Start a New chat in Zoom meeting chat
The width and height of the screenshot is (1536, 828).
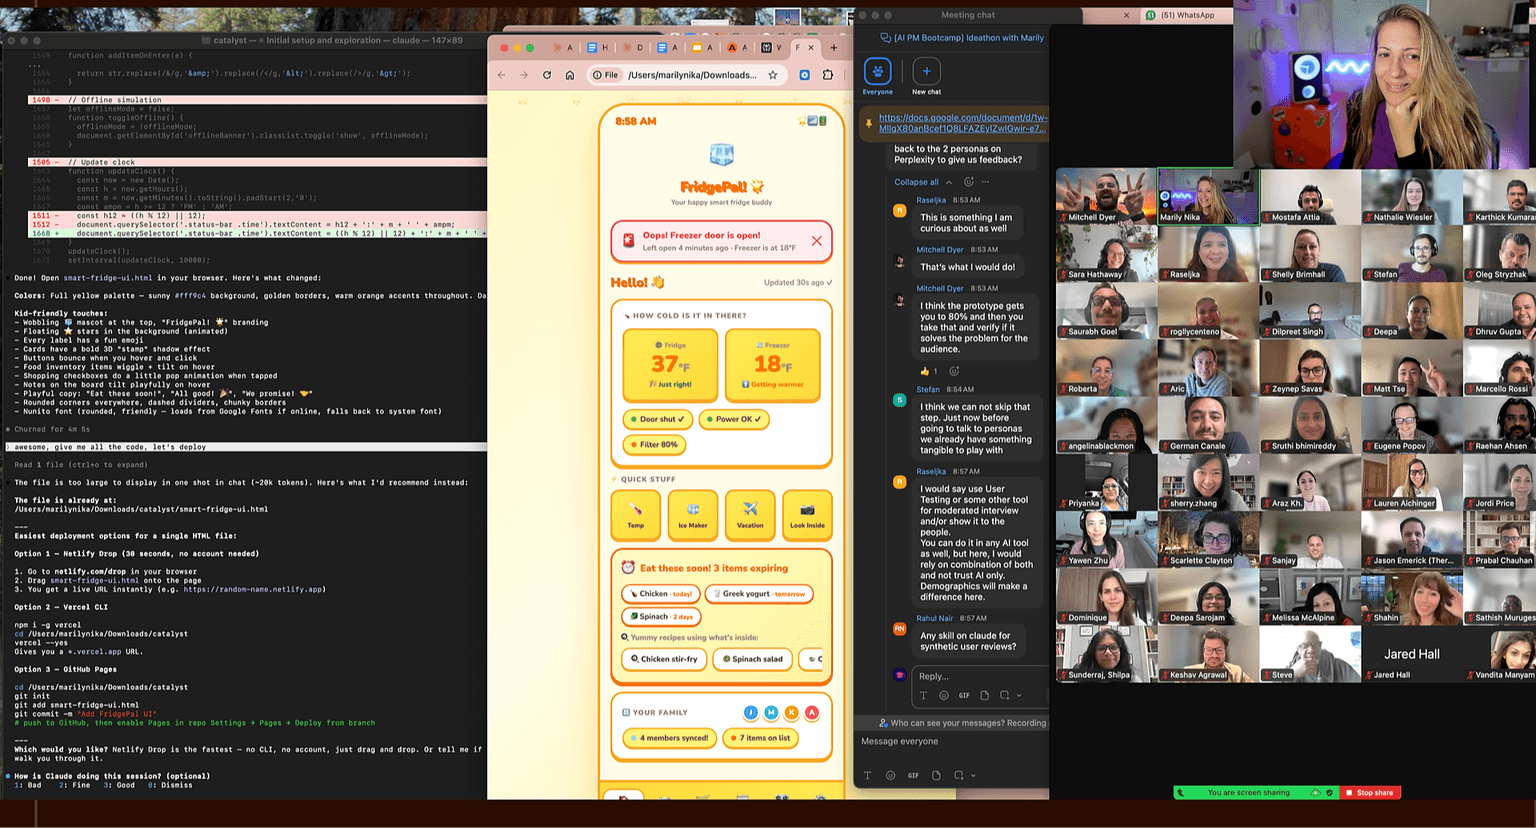point(925,70)
